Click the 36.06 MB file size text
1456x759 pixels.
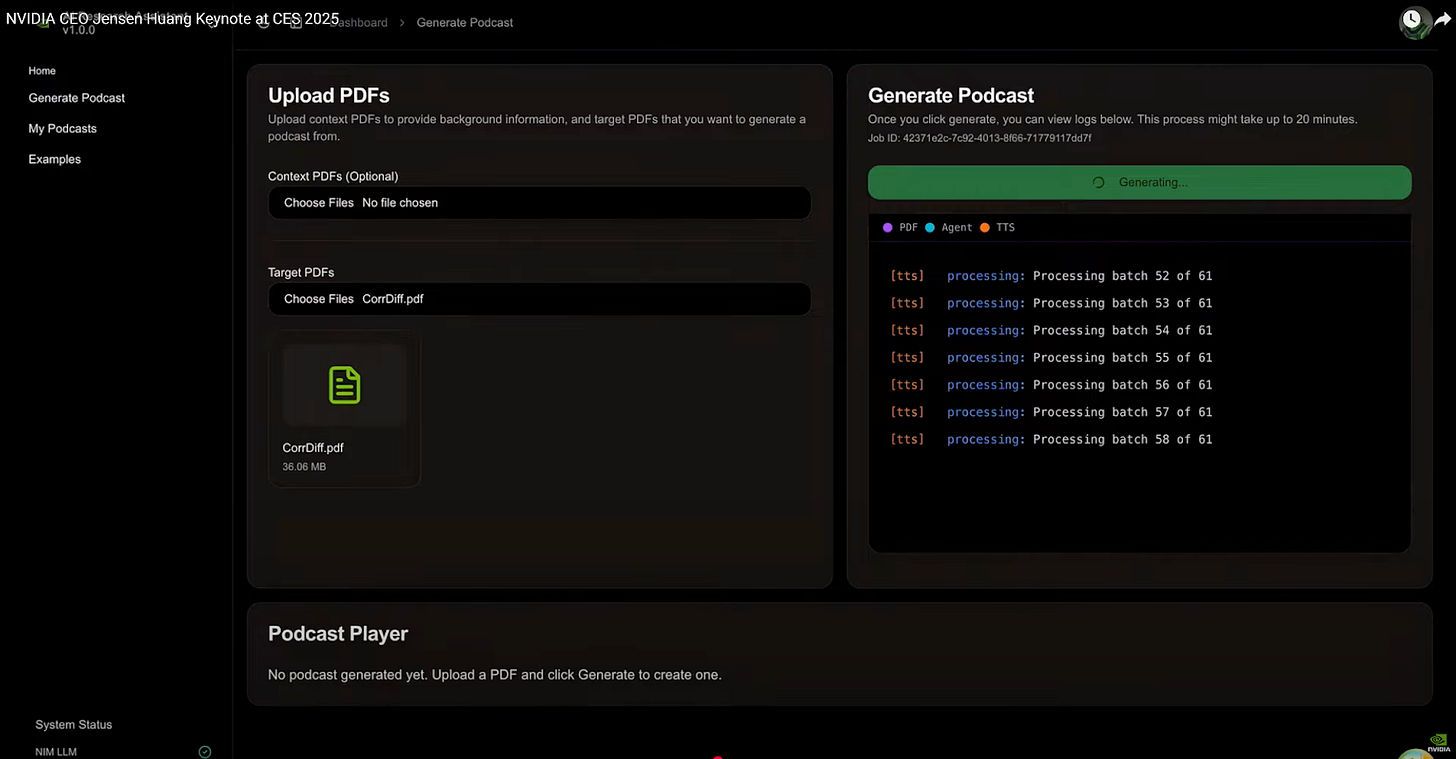tap(304, 467)
